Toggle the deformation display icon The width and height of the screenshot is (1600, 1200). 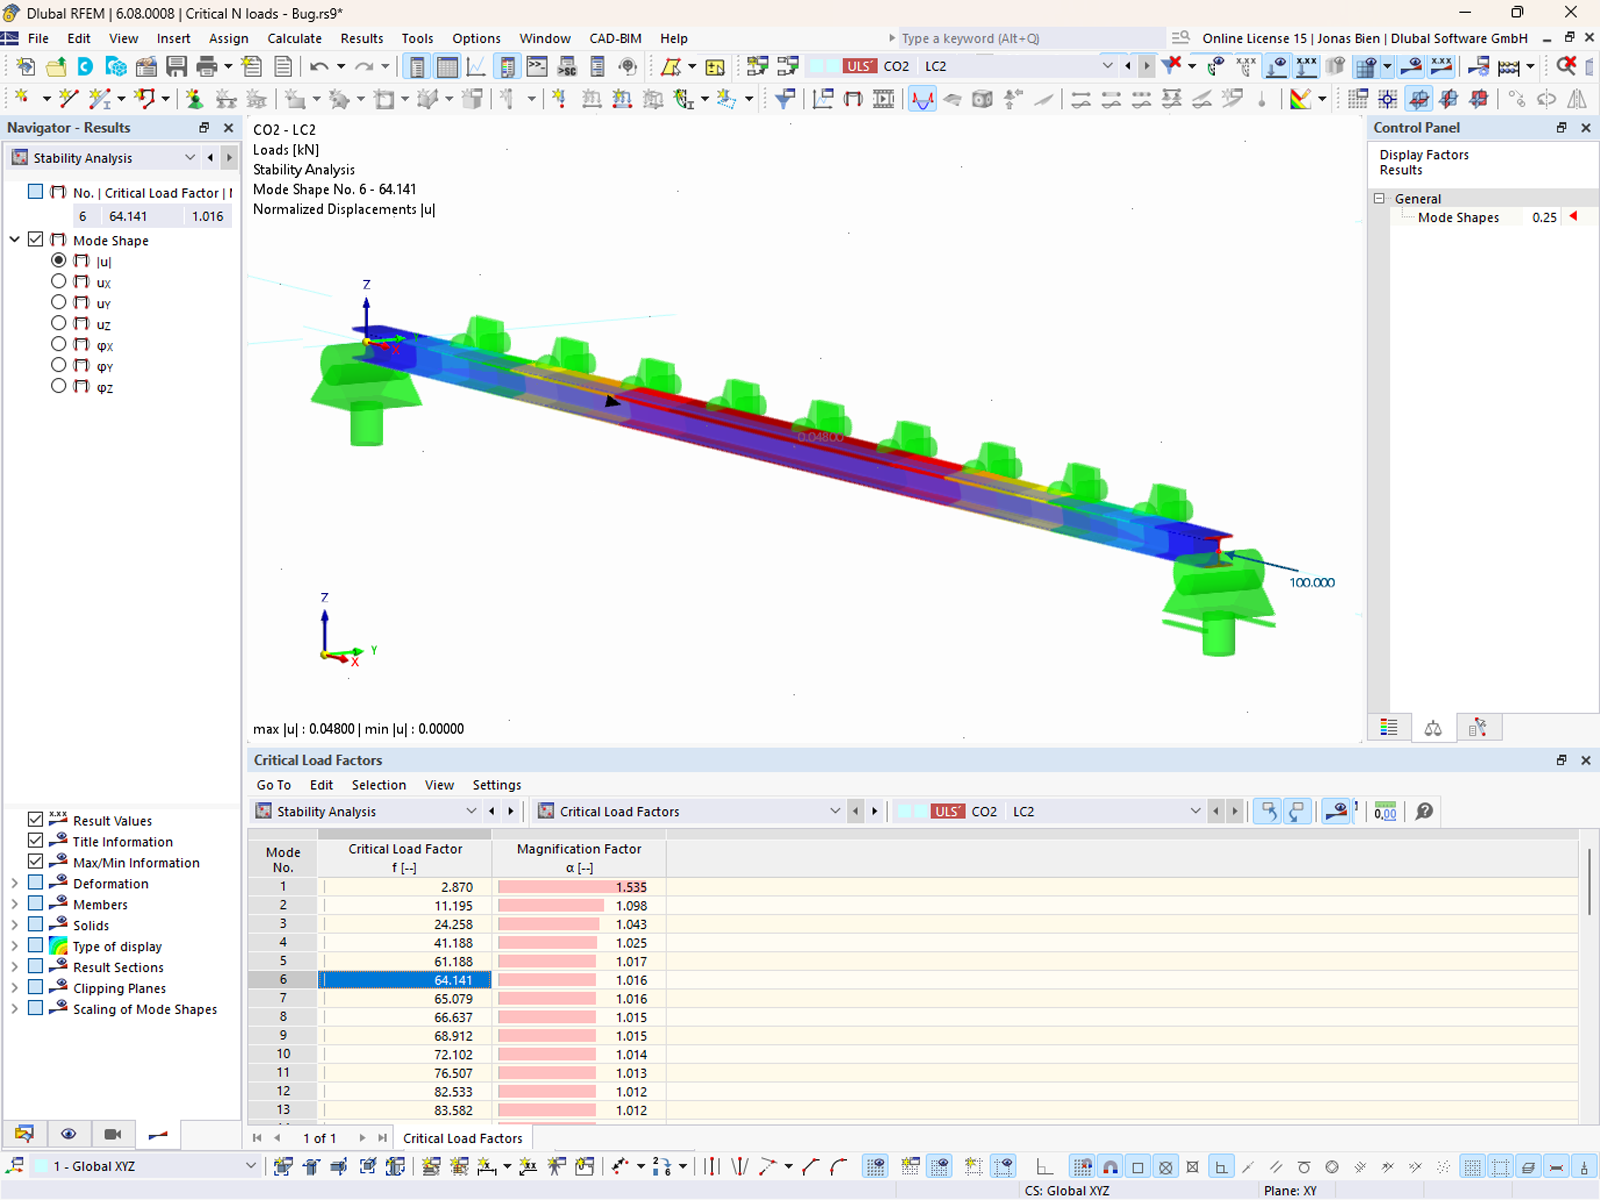point(922,99)
